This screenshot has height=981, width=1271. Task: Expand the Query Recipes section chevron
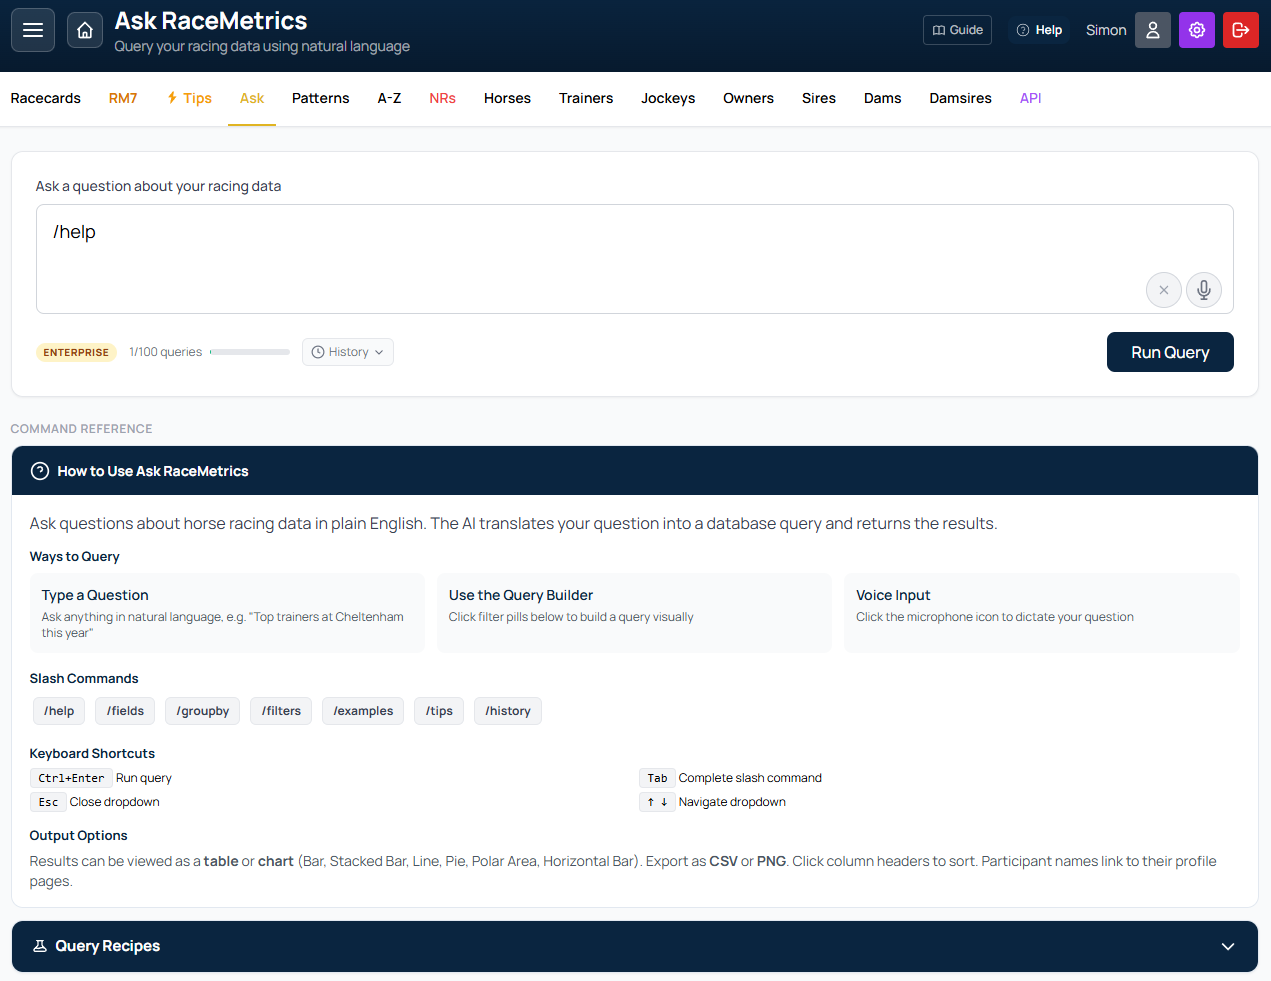pyautogui.click(x=1228, y=947)
